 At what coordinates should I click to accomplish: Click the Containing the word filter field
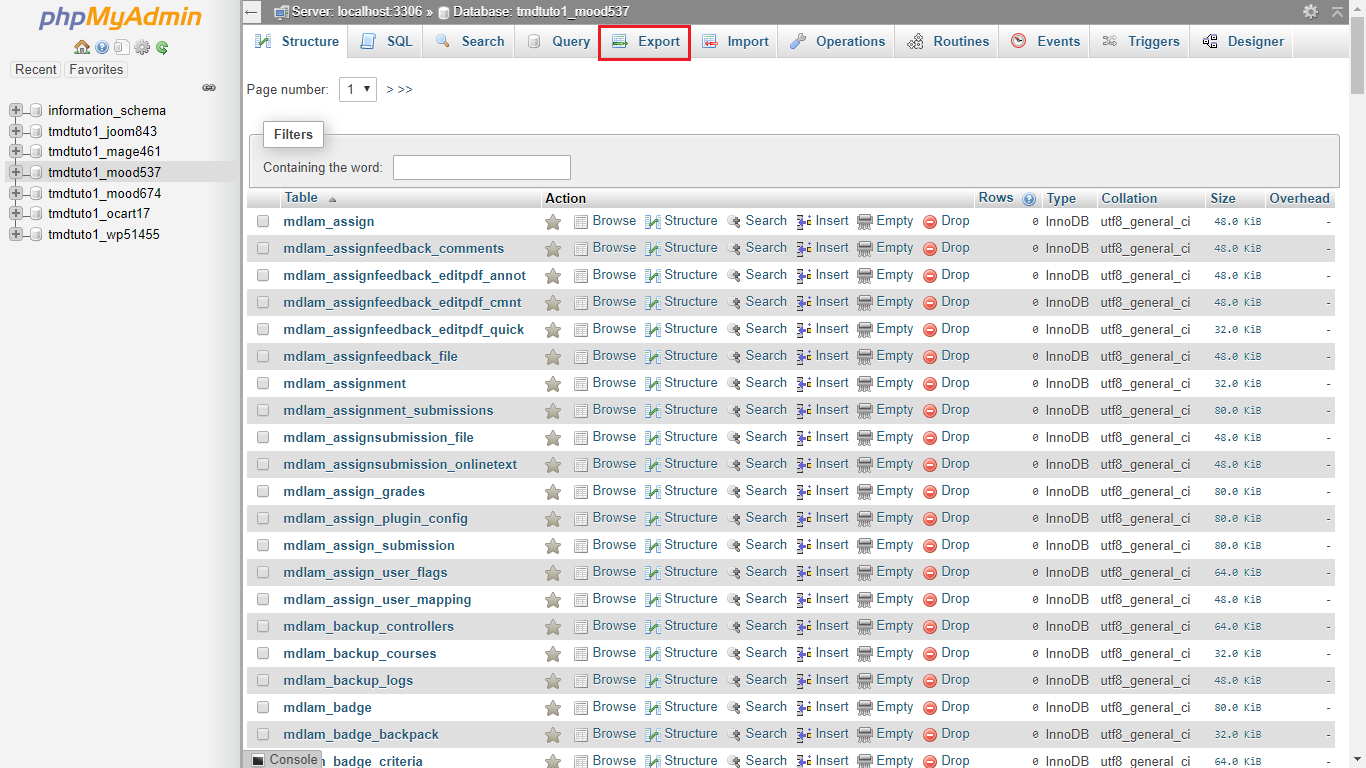481,167
